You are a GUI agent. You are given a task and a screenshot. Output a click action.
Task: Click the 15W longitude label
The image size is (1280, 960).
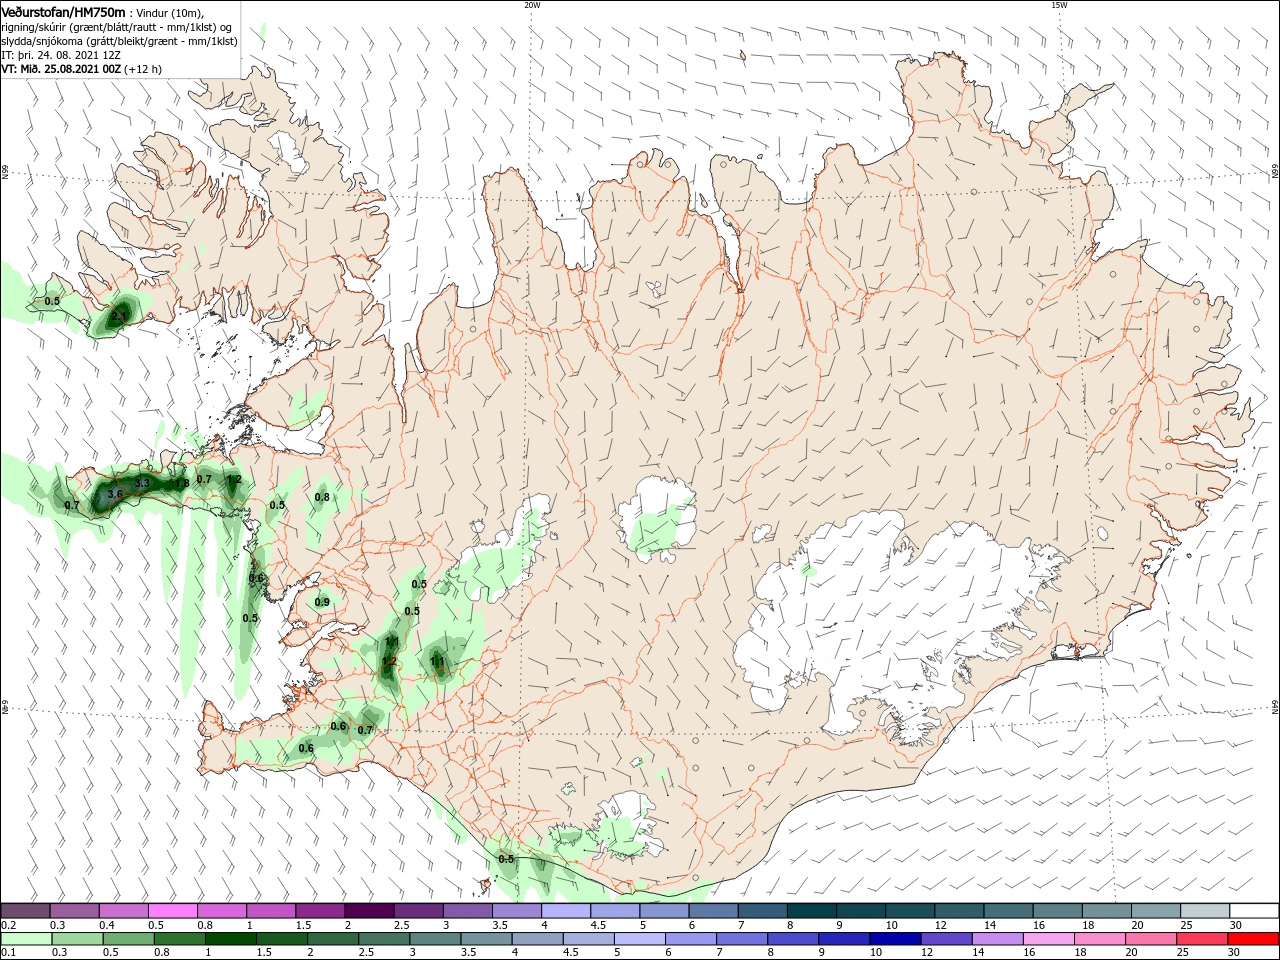pos(1059,5)
